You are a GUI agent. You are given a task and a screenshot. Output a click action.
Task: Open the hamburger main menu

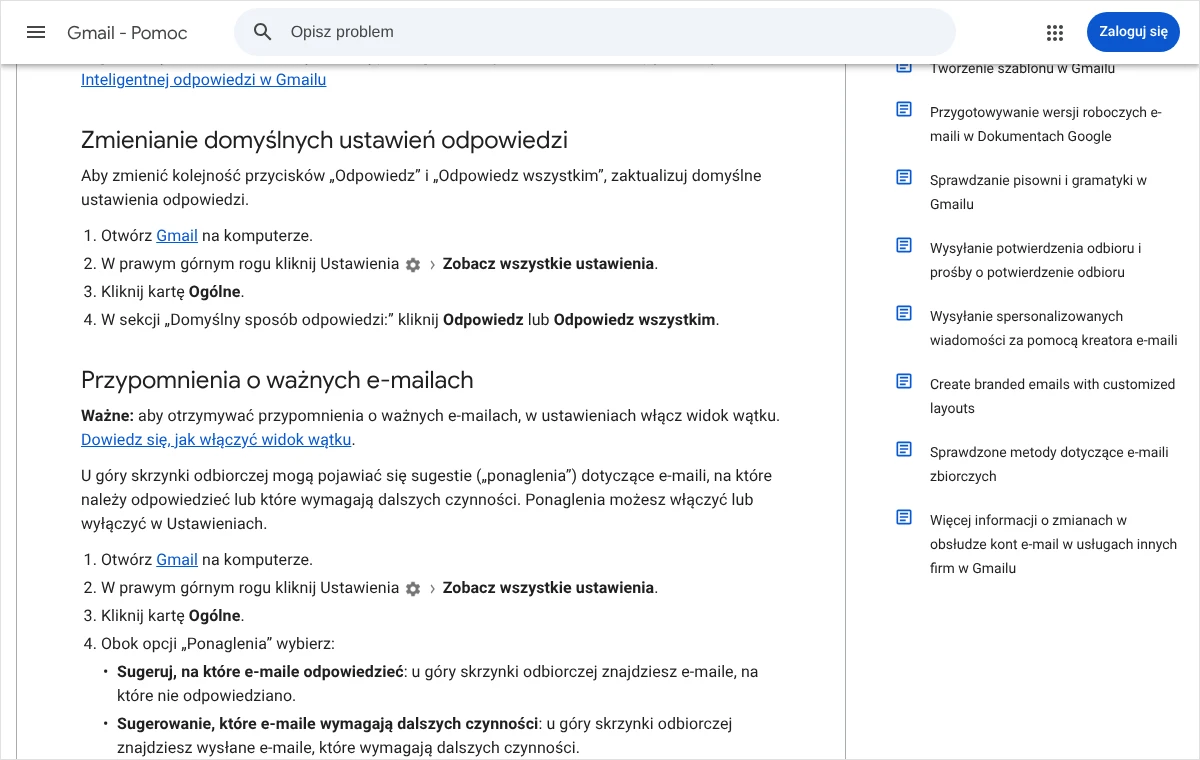(36, 32)
